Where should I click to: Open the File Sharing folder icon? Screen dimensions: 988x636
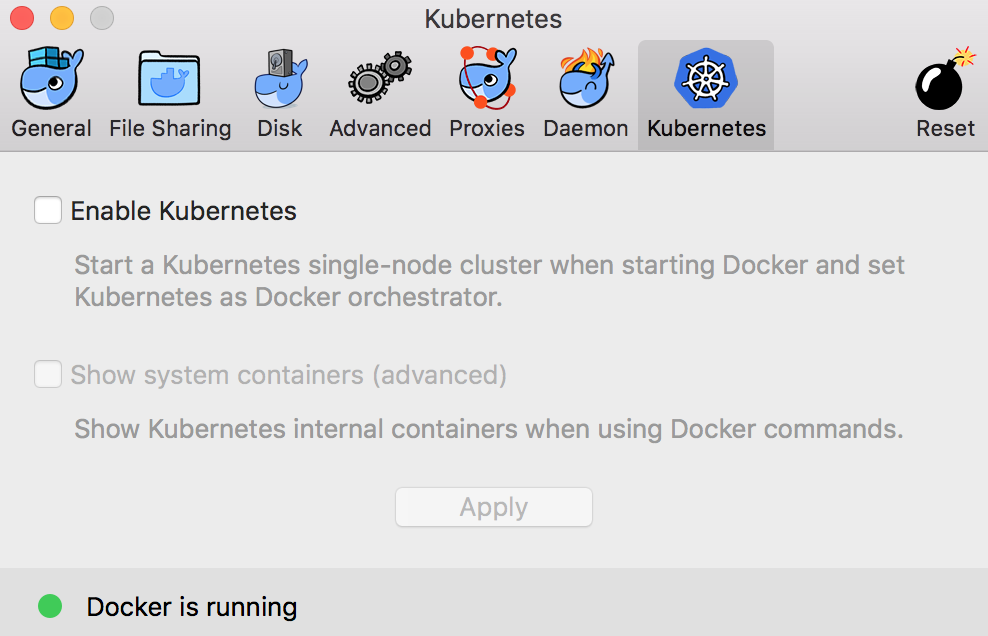point(169,79)
